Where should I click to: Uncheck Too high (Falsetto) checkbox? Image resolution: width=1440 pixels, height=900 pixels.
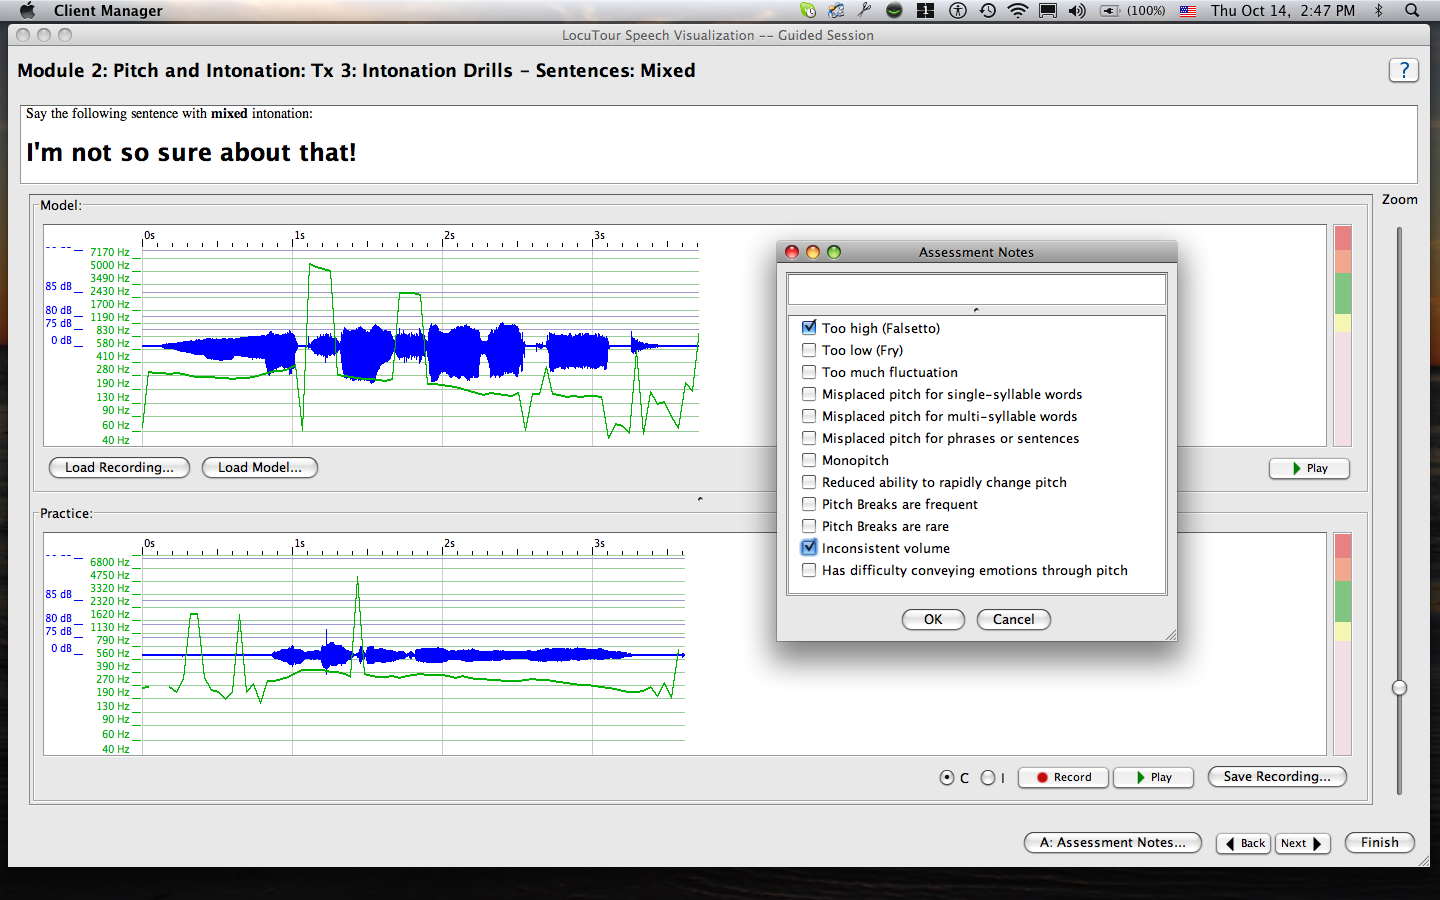(809, 328)
